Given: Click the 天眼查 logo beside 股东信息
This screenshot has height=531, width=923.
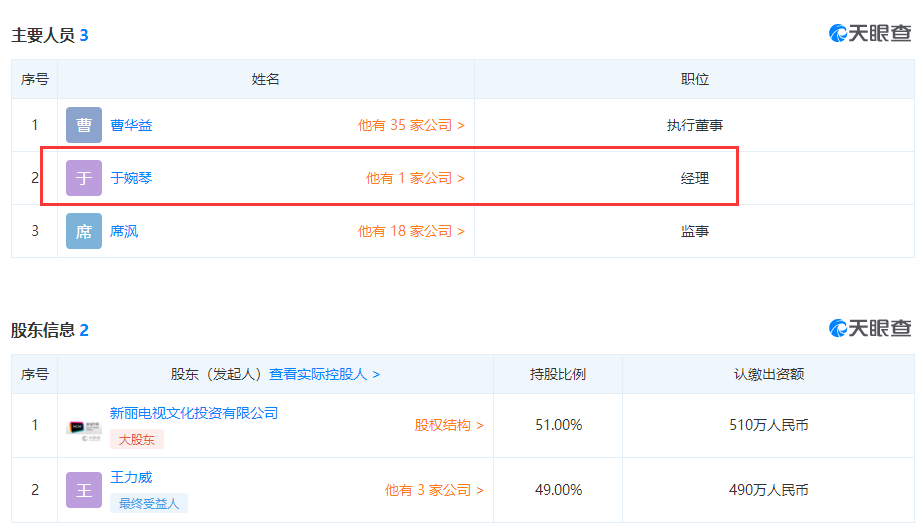Looking at the screenshot, I should point(870,328).
